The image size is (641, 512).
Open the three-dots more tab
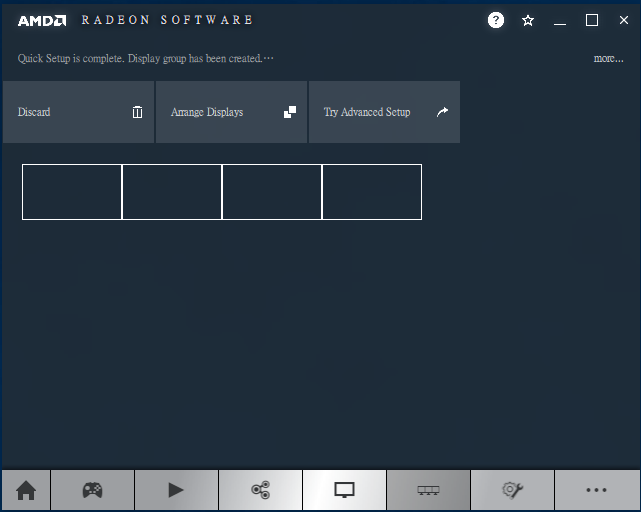click(596, 490)
